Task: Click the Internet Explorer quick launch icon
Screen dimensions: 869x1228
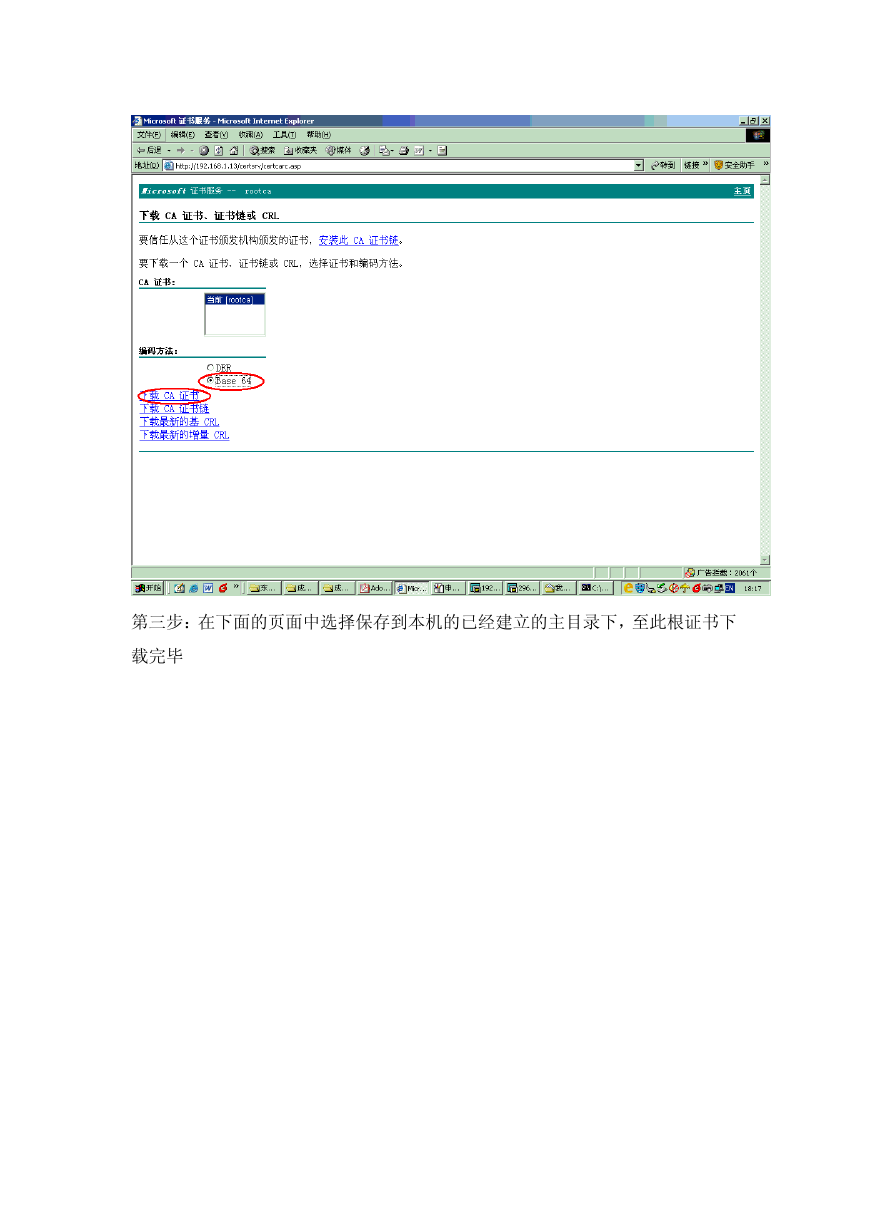Action: 193,588
